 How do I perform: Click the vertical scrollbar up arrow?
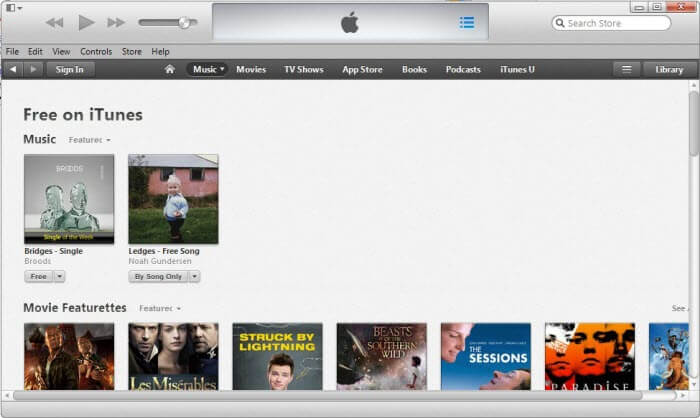tap(693, 85)
